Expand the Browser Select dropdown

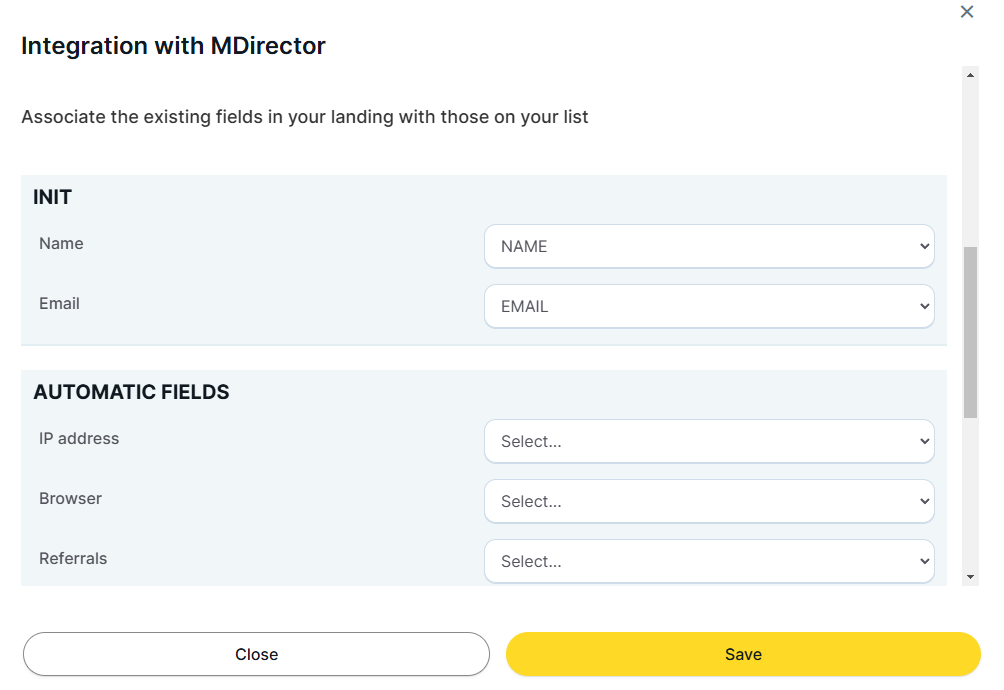709,501
